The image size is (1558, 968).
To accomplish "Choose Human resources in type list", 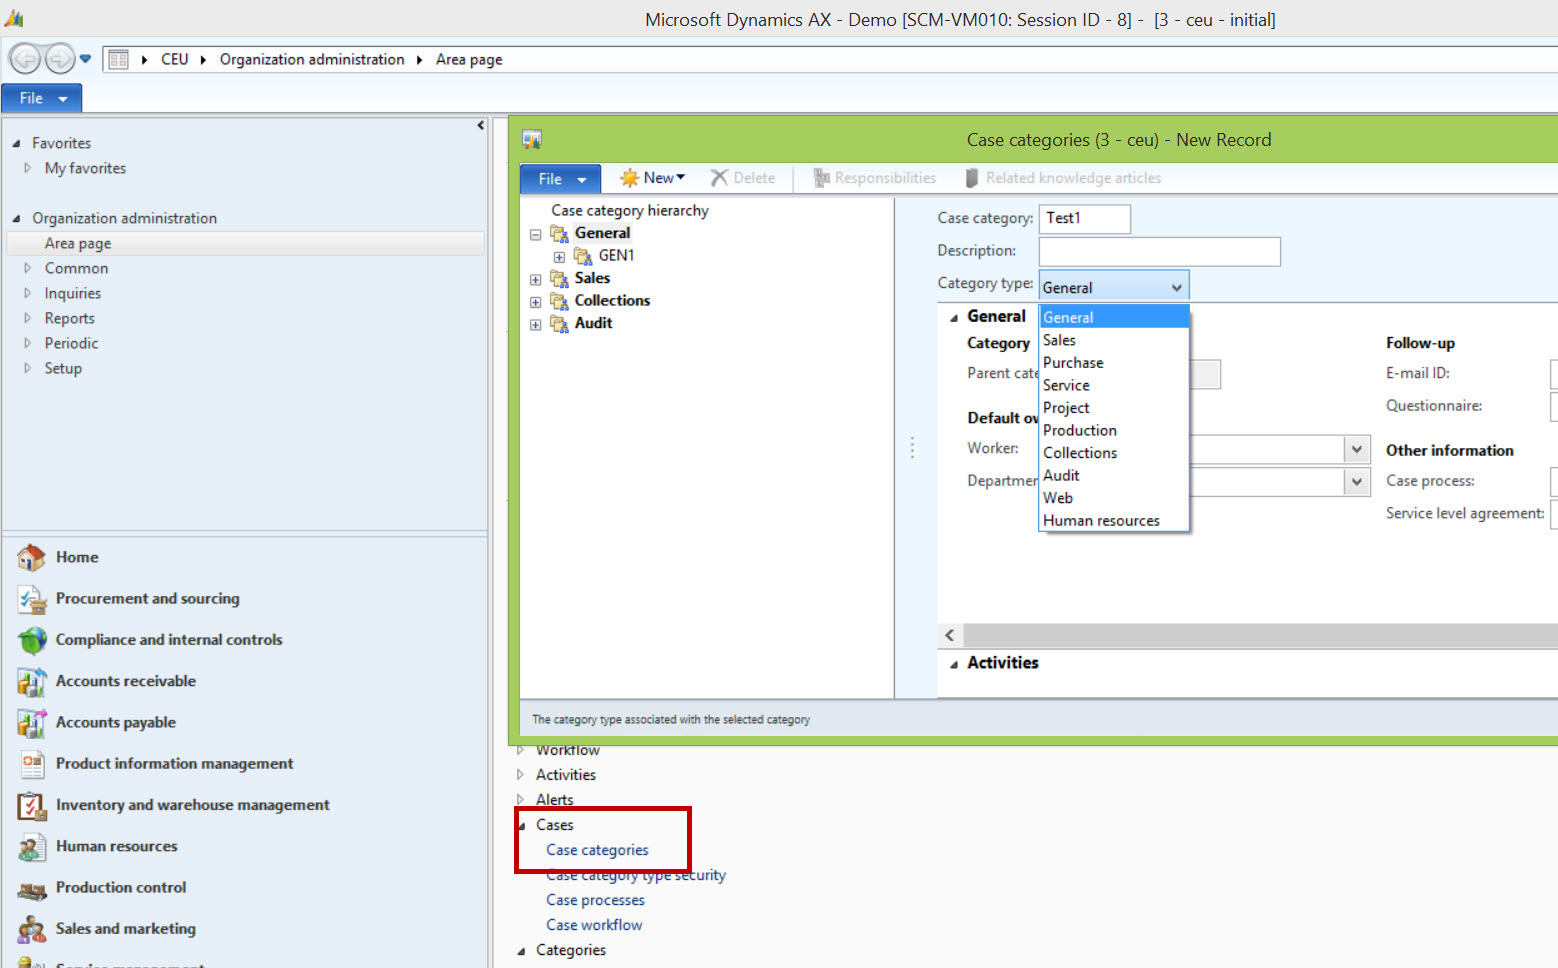I will click(x=1101, y=521).
